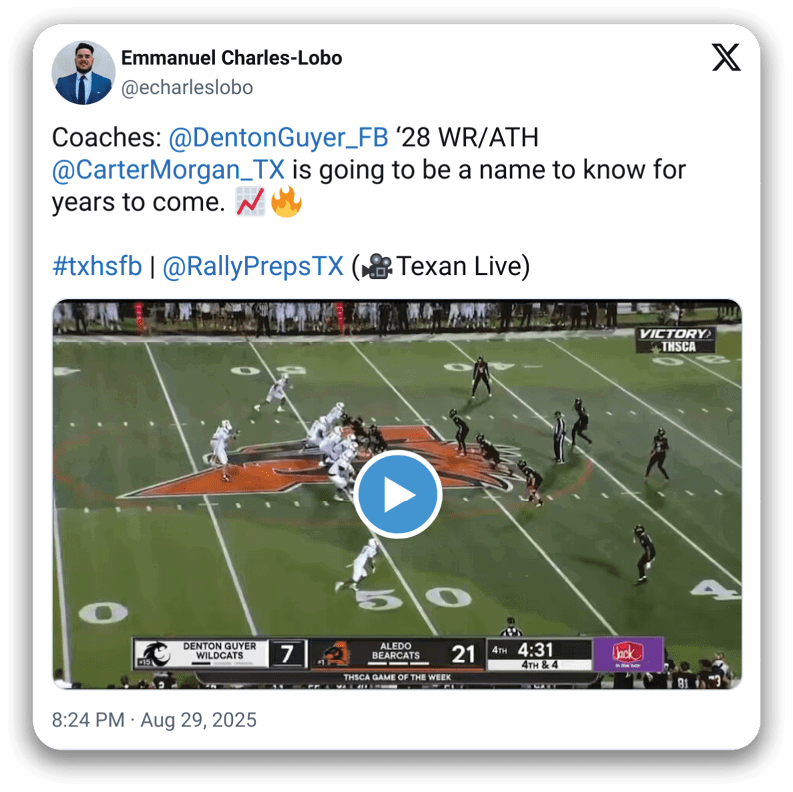Click the fire emoji
Viewport: 793px width, 792px height.
(x=286, y=202)
